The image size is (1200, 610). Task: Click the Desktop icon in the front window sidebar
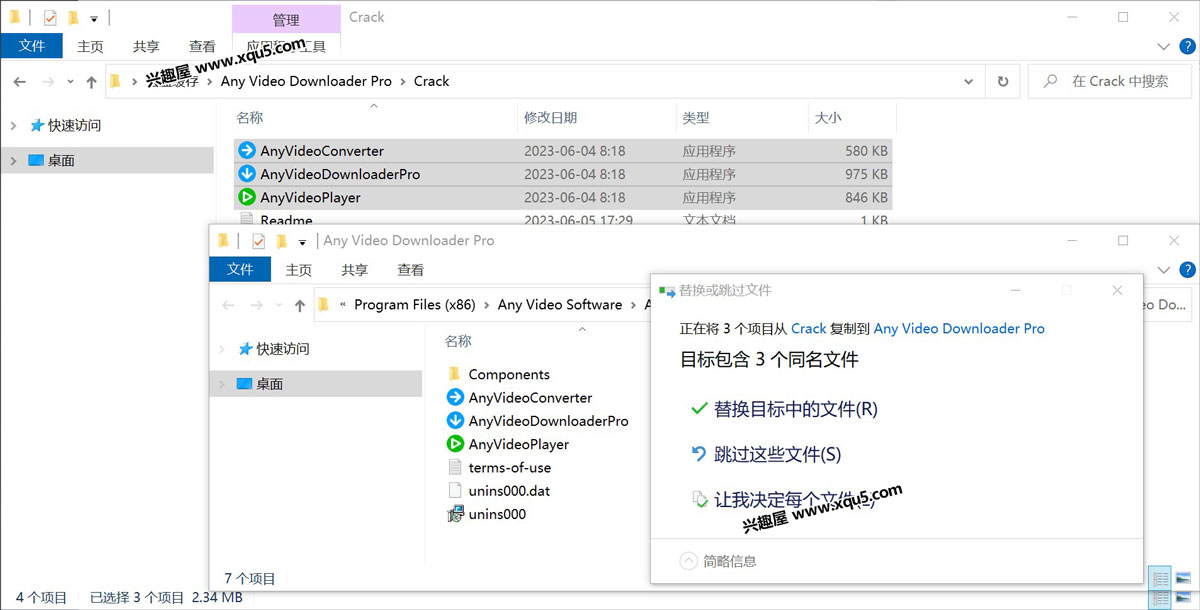click(245, 384)
